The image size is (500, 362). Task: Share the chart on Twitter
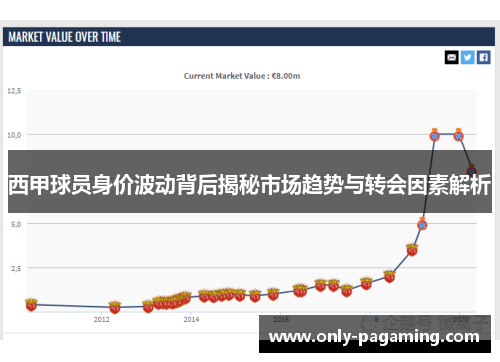[x=468, y=58]
